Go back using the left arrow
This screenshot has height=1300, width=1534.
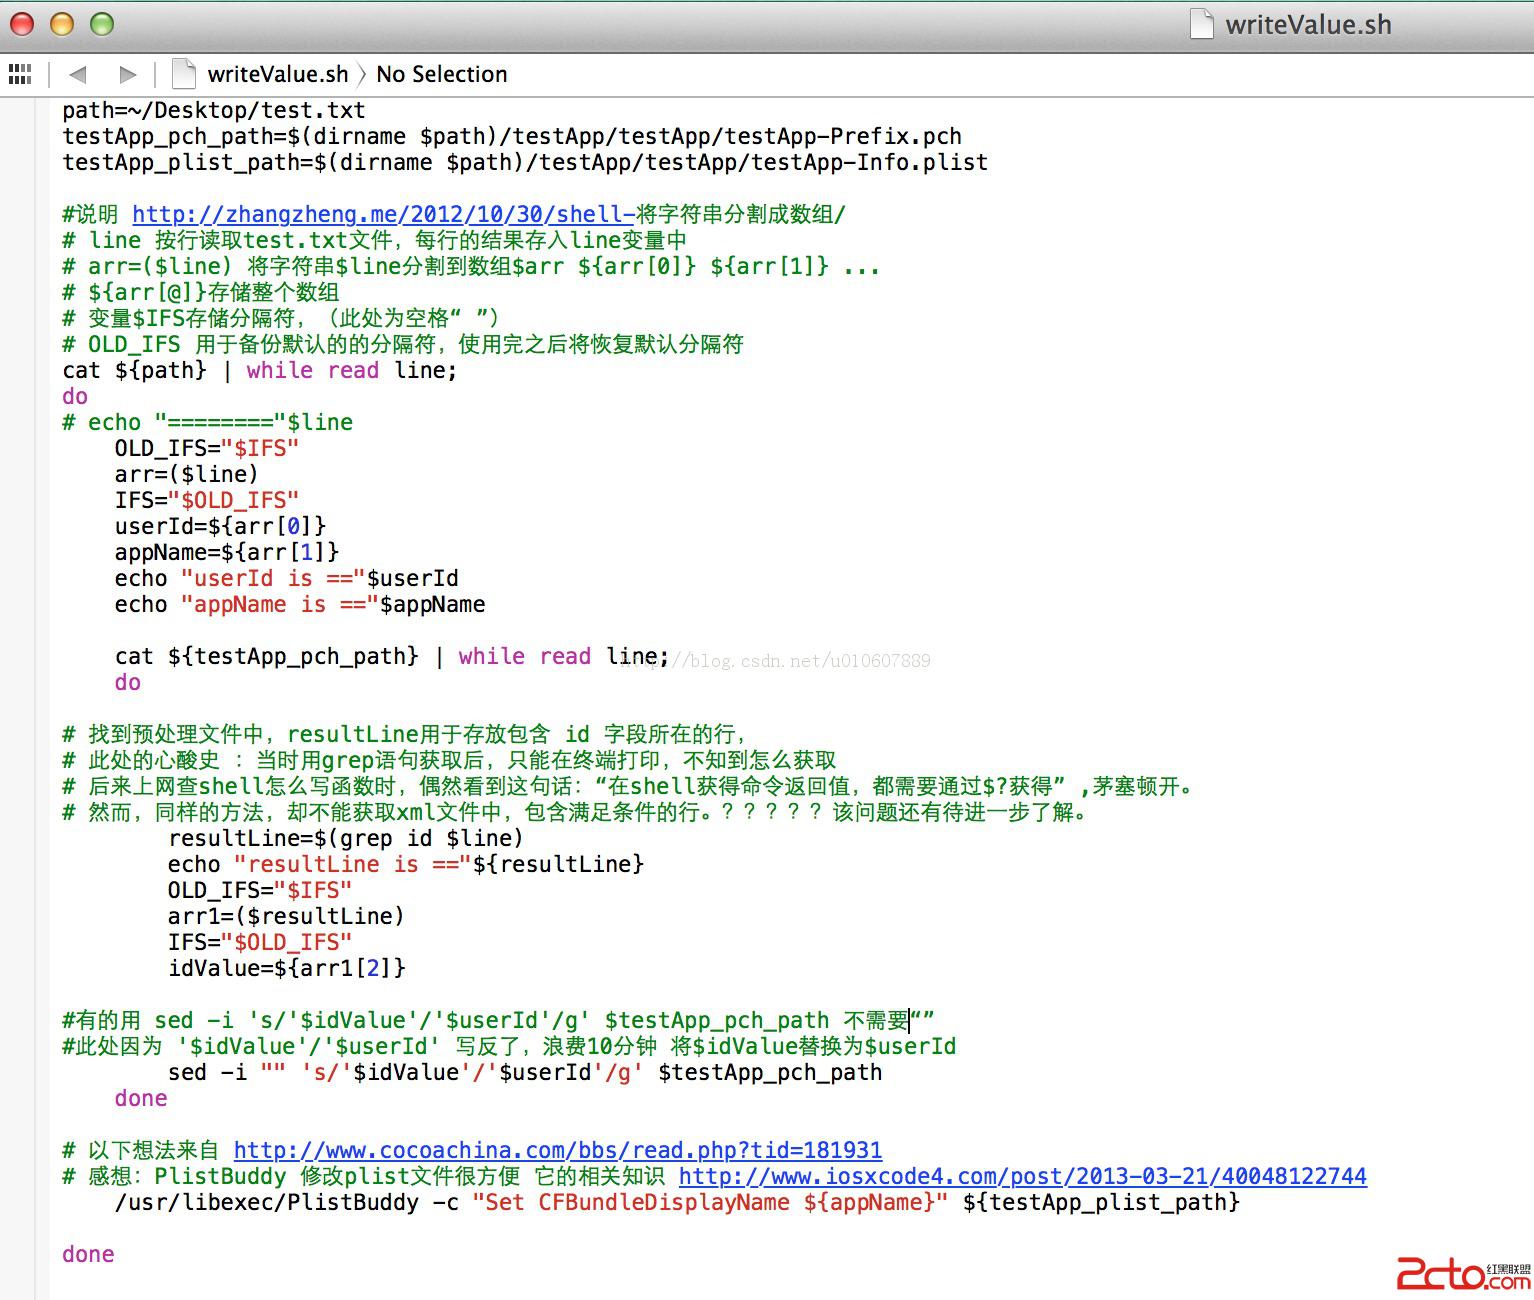pyautogui.click(x=78, y=74)
